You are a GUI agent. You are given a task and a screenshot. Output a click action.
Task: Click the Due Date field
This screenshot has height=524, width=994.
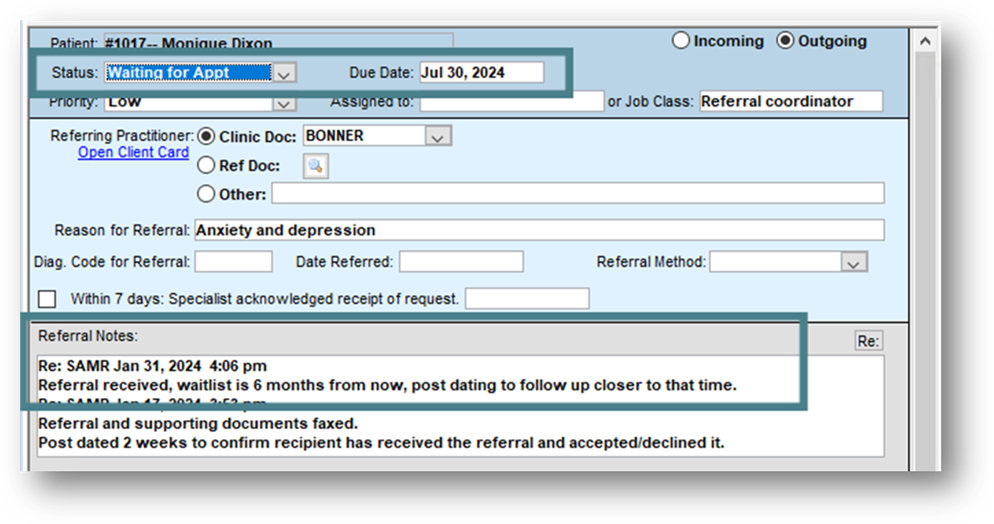(481, 72)
